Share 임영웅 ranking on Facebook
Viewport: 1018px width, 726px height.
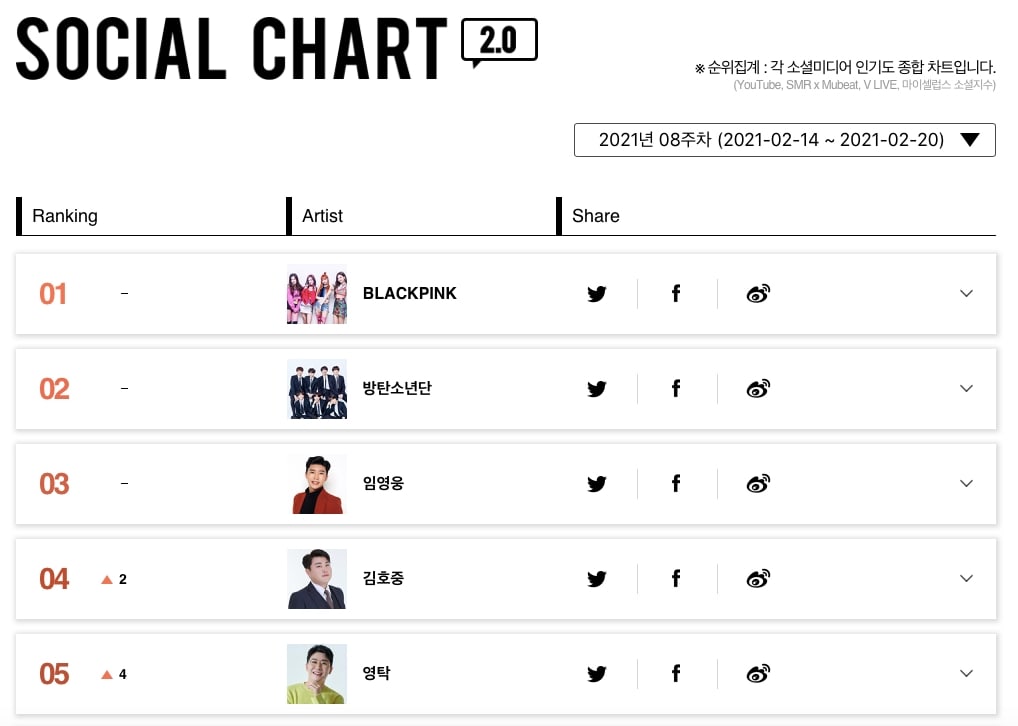tap(676, 483)
